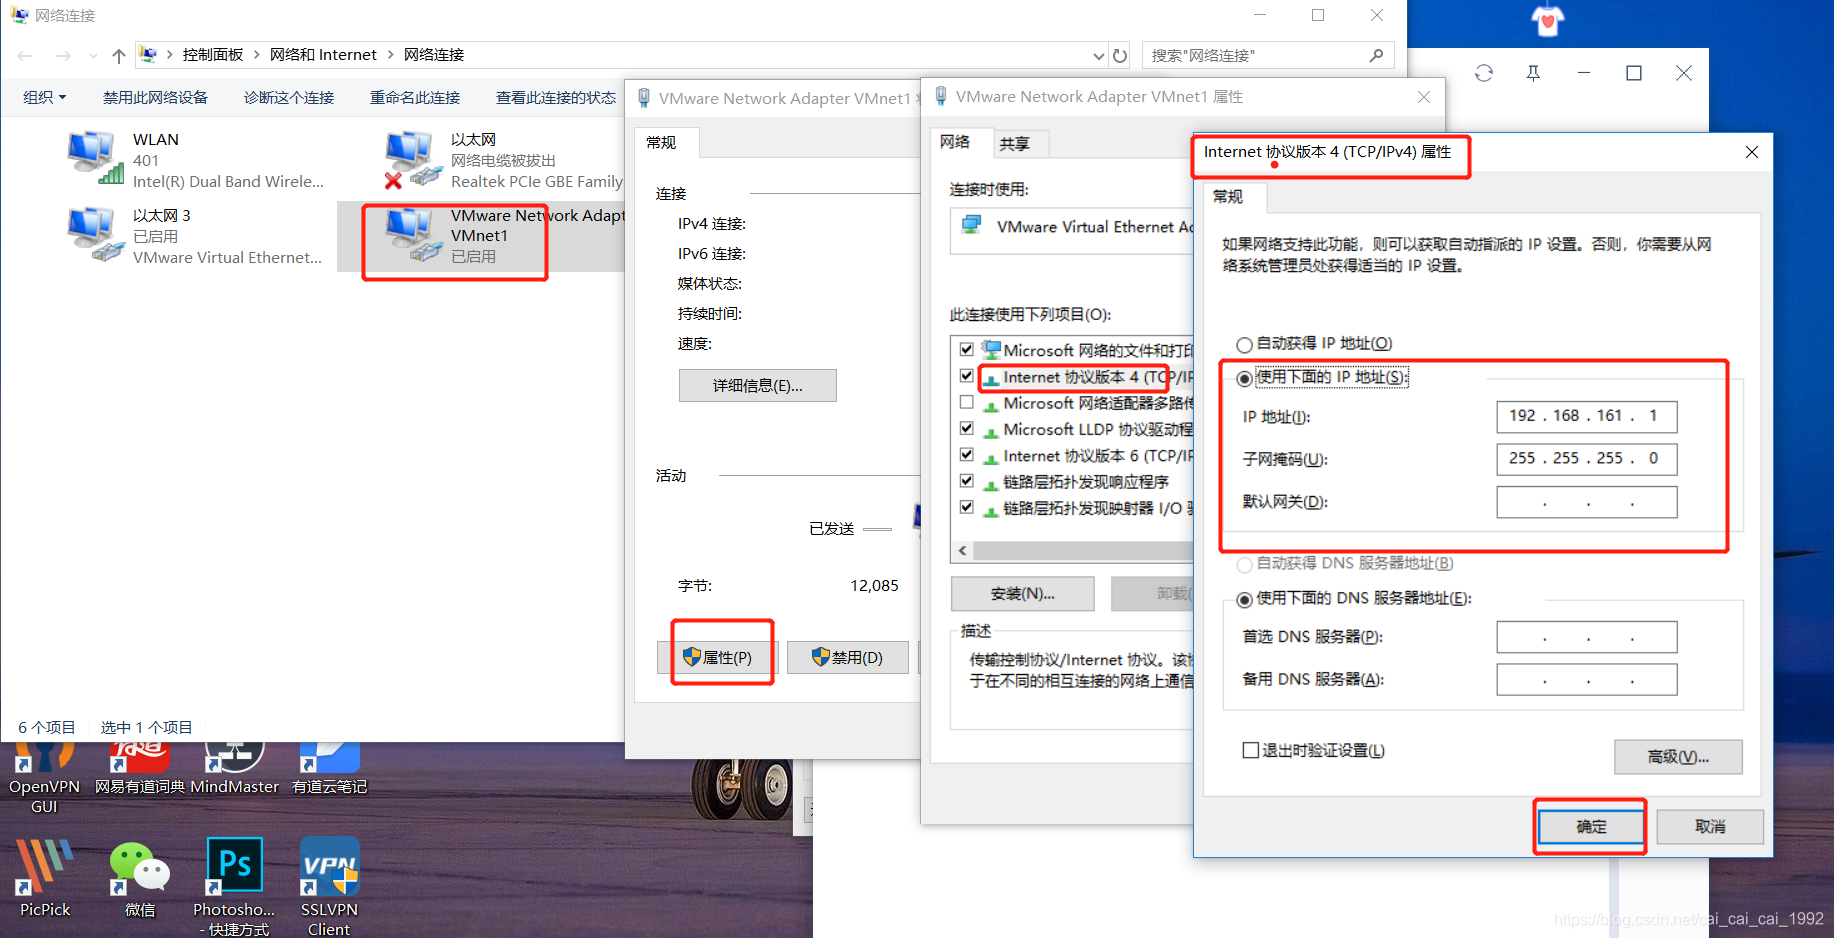Click 禁用(D) button in status dialog
The image size is (1834, 938).
[847, 657]
